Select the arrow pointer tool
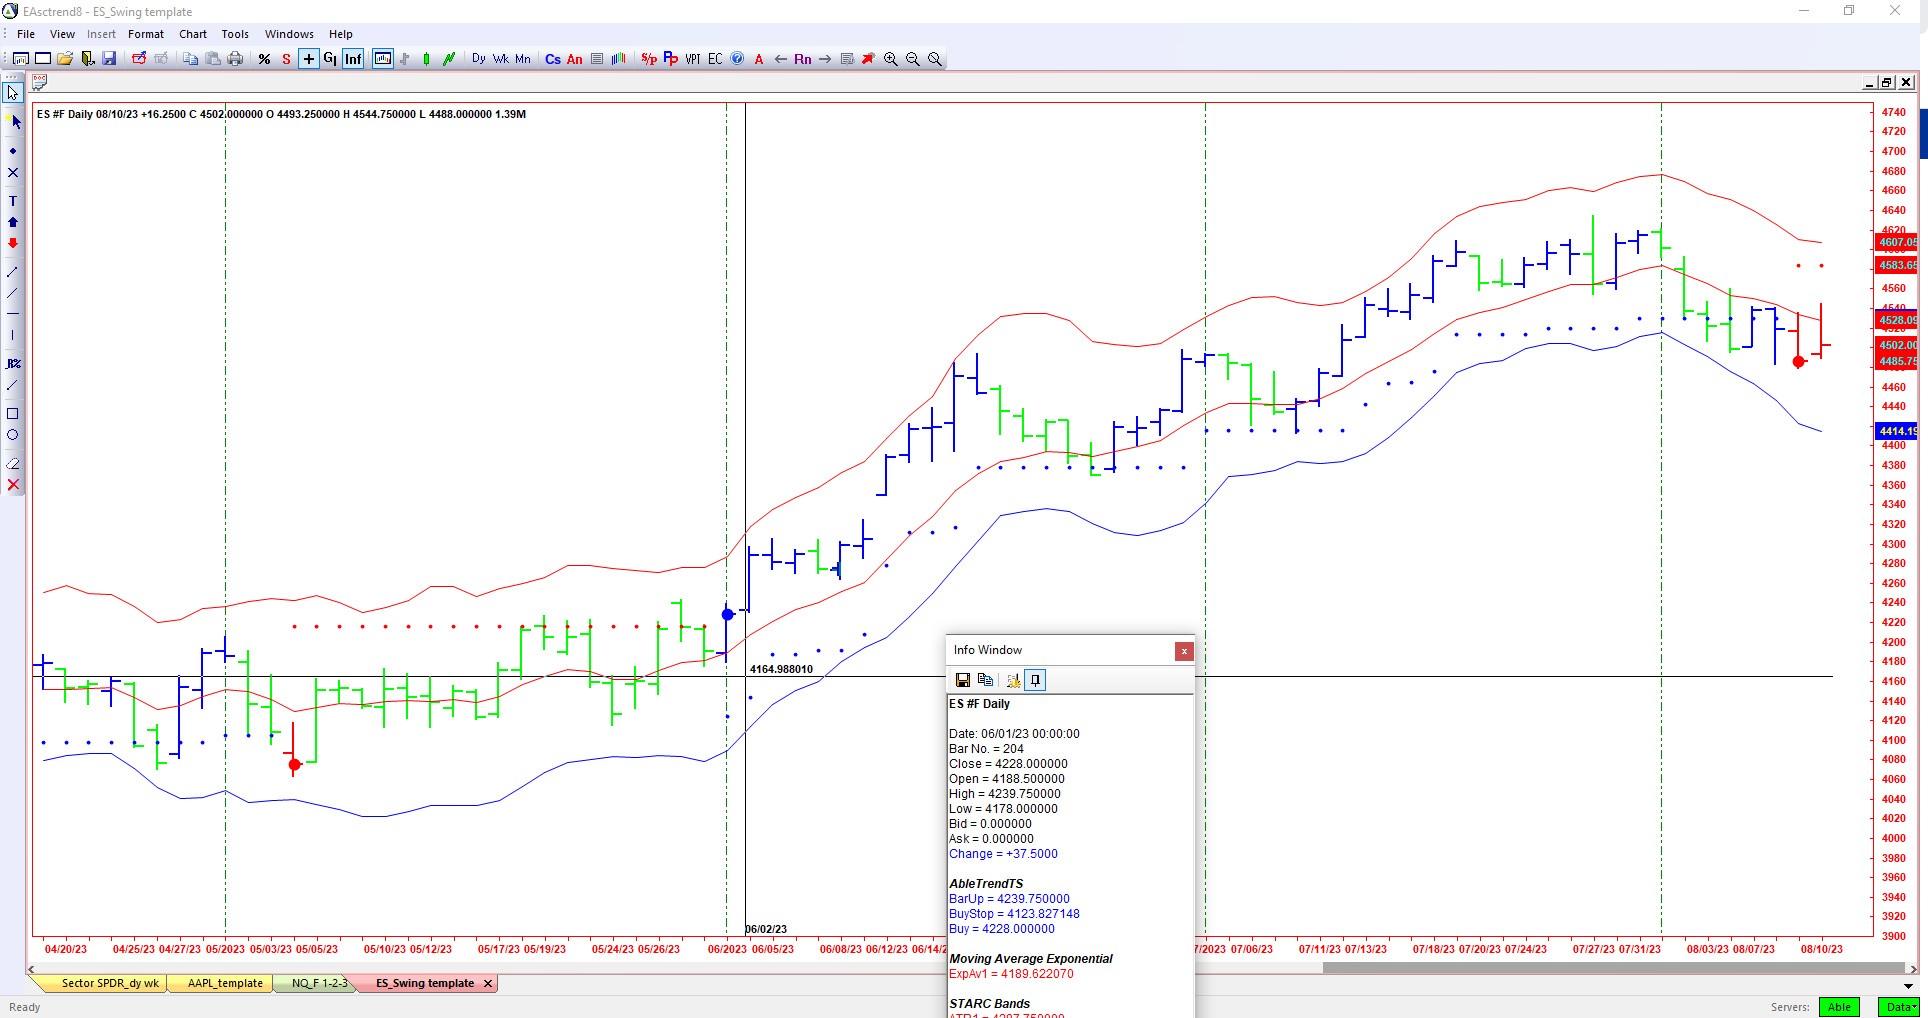1928x1018 pixels. point(12,91)
